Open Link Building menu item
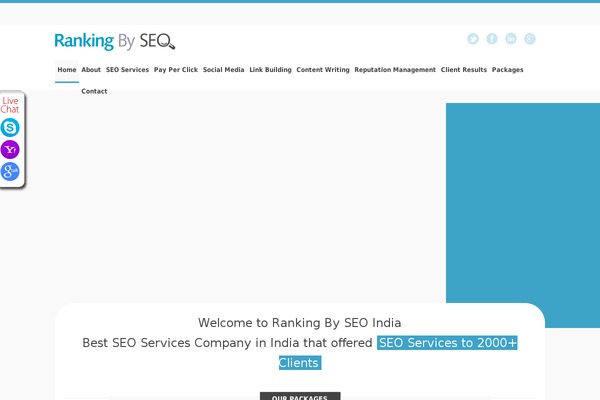 pyautogui.click(x=271, y=70)
